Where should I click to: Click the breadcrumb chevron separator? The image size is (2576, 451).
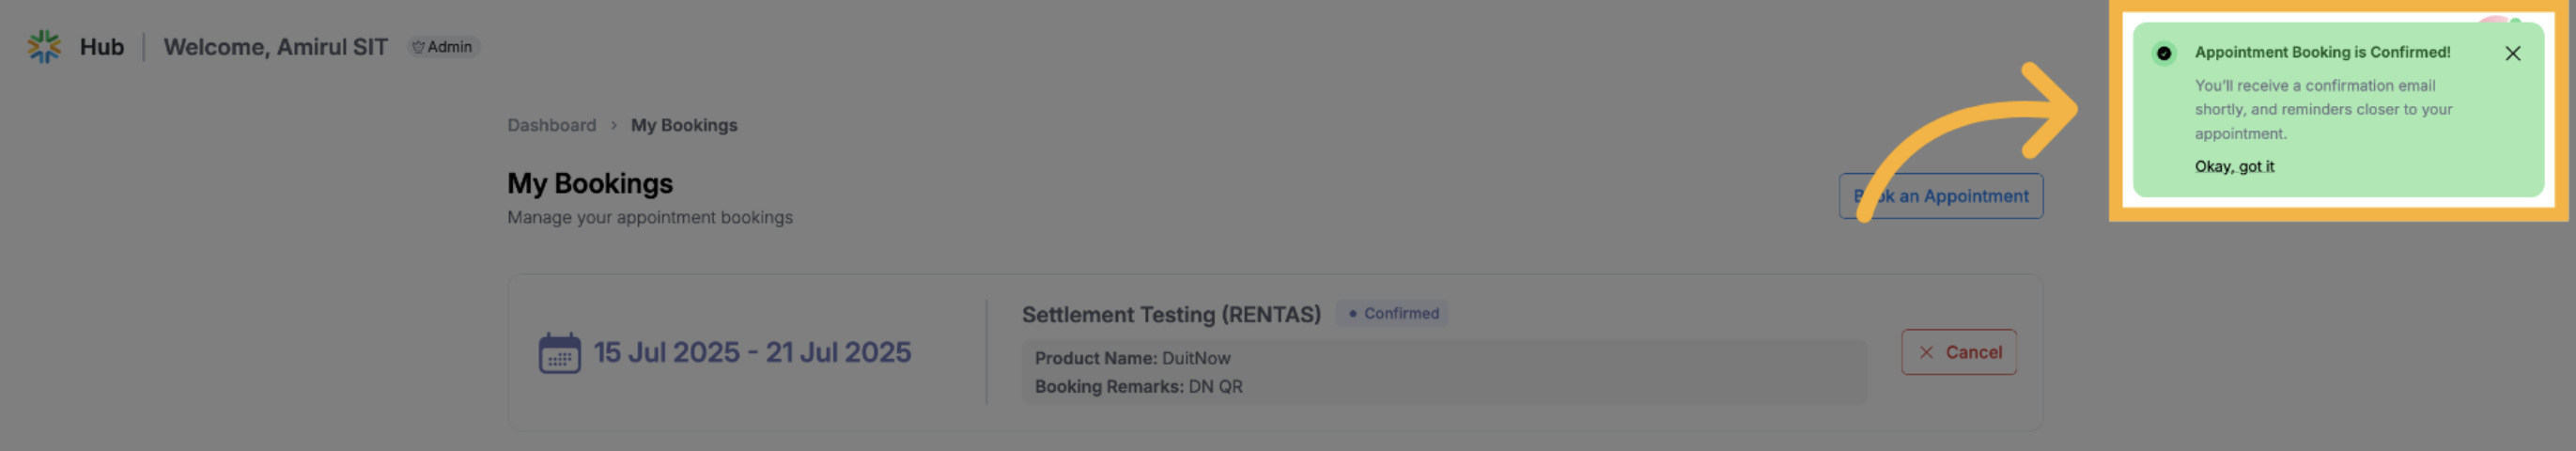[x=614, y=126]
